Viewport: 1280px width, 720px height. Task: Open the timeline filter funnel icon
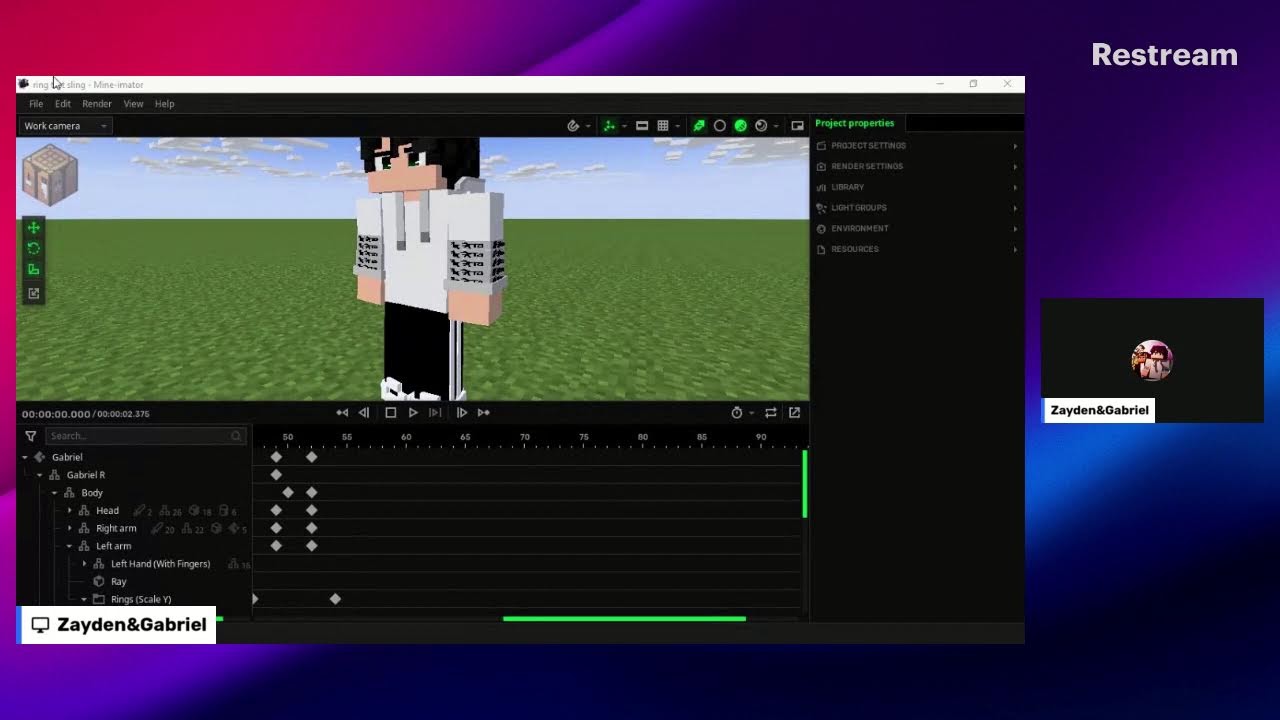31,436
